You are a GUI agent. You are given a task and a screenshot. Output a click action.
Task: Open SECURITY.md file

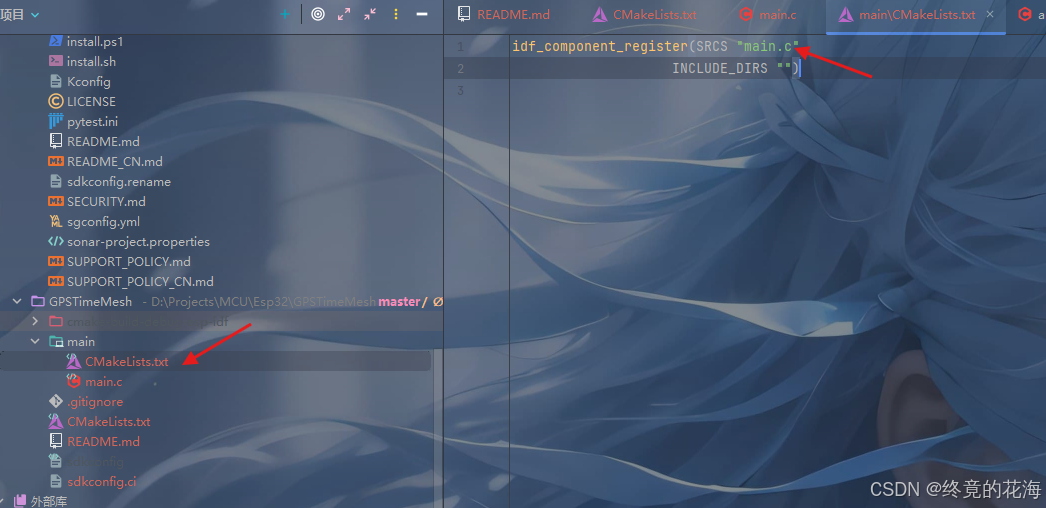(x=106, y=201)
